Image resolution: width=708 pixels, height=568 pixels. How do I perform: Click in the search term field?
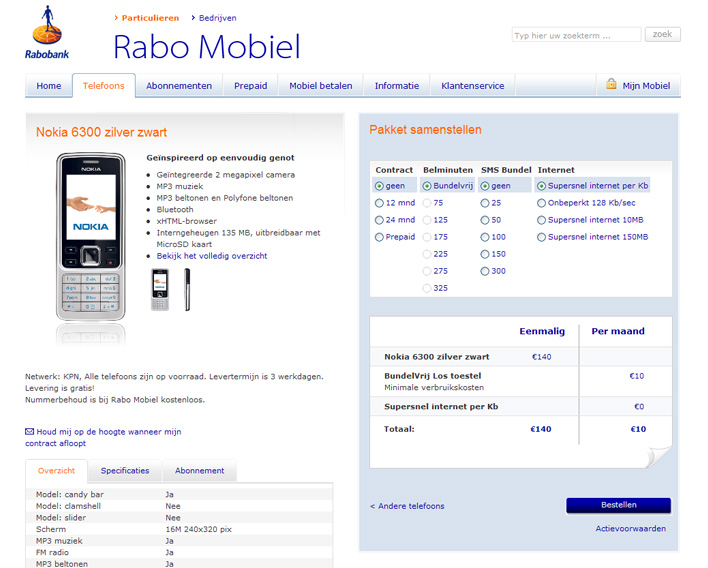point(576,35)
